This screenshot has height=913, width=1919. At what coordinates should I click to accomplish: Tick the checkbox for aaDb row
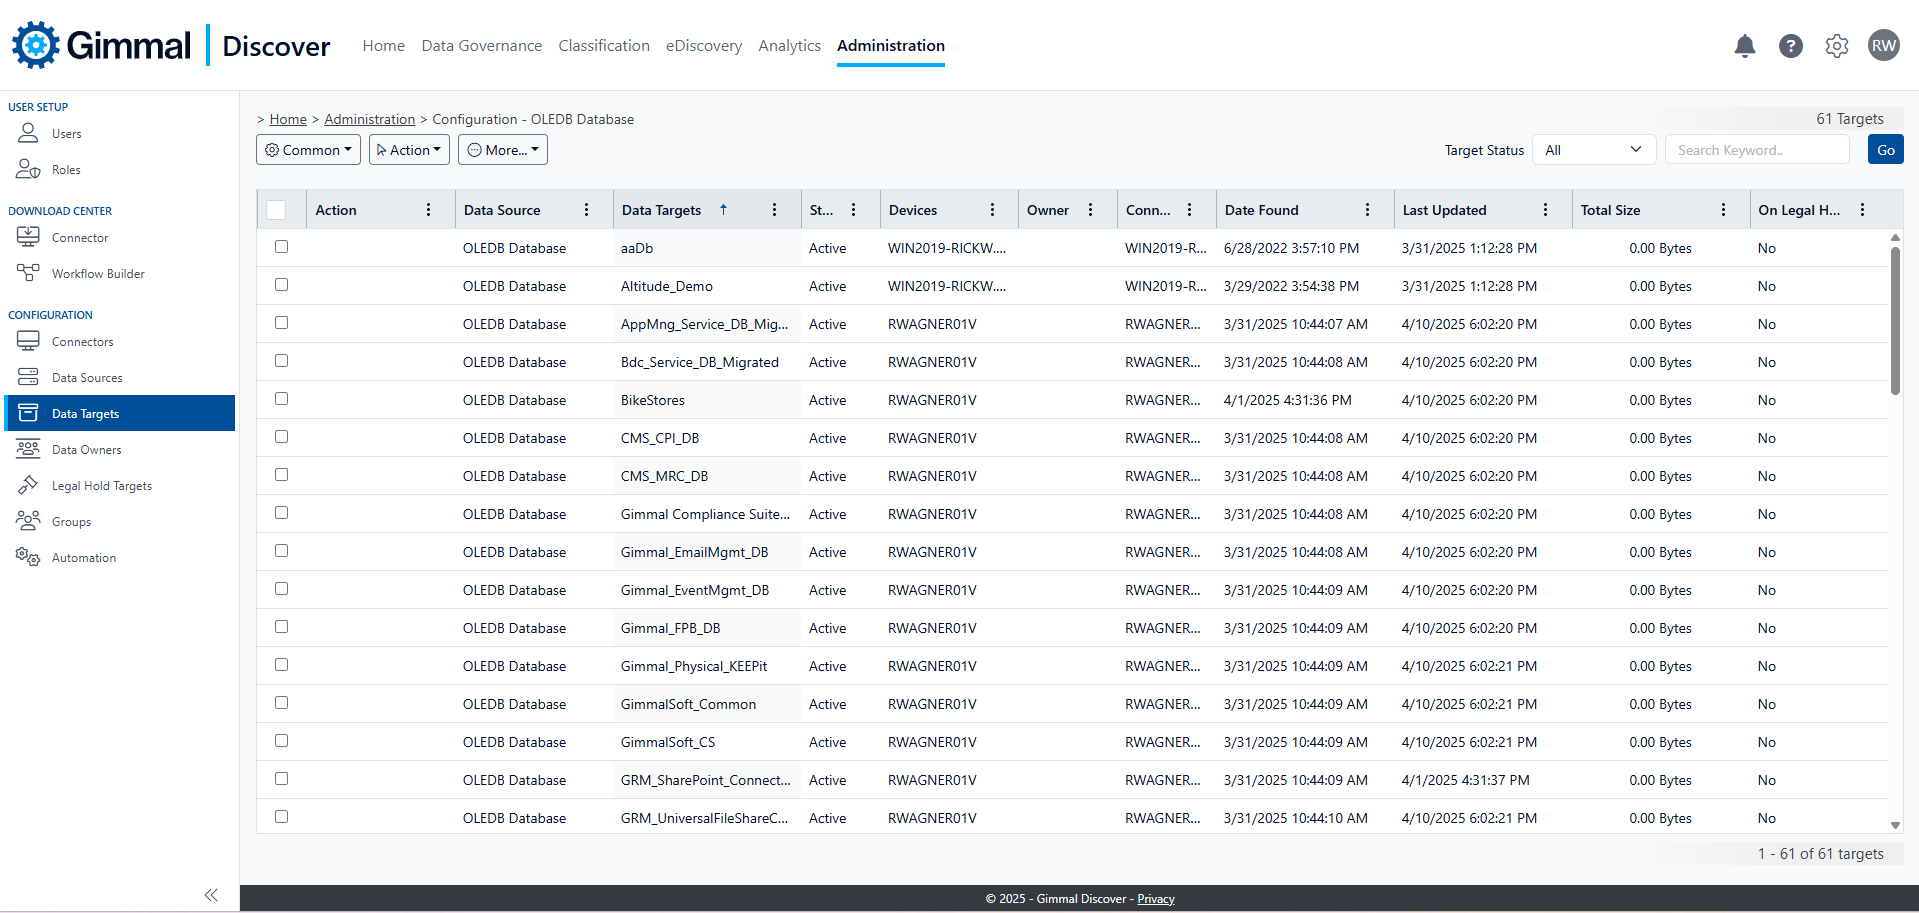[x=282, y=247]
